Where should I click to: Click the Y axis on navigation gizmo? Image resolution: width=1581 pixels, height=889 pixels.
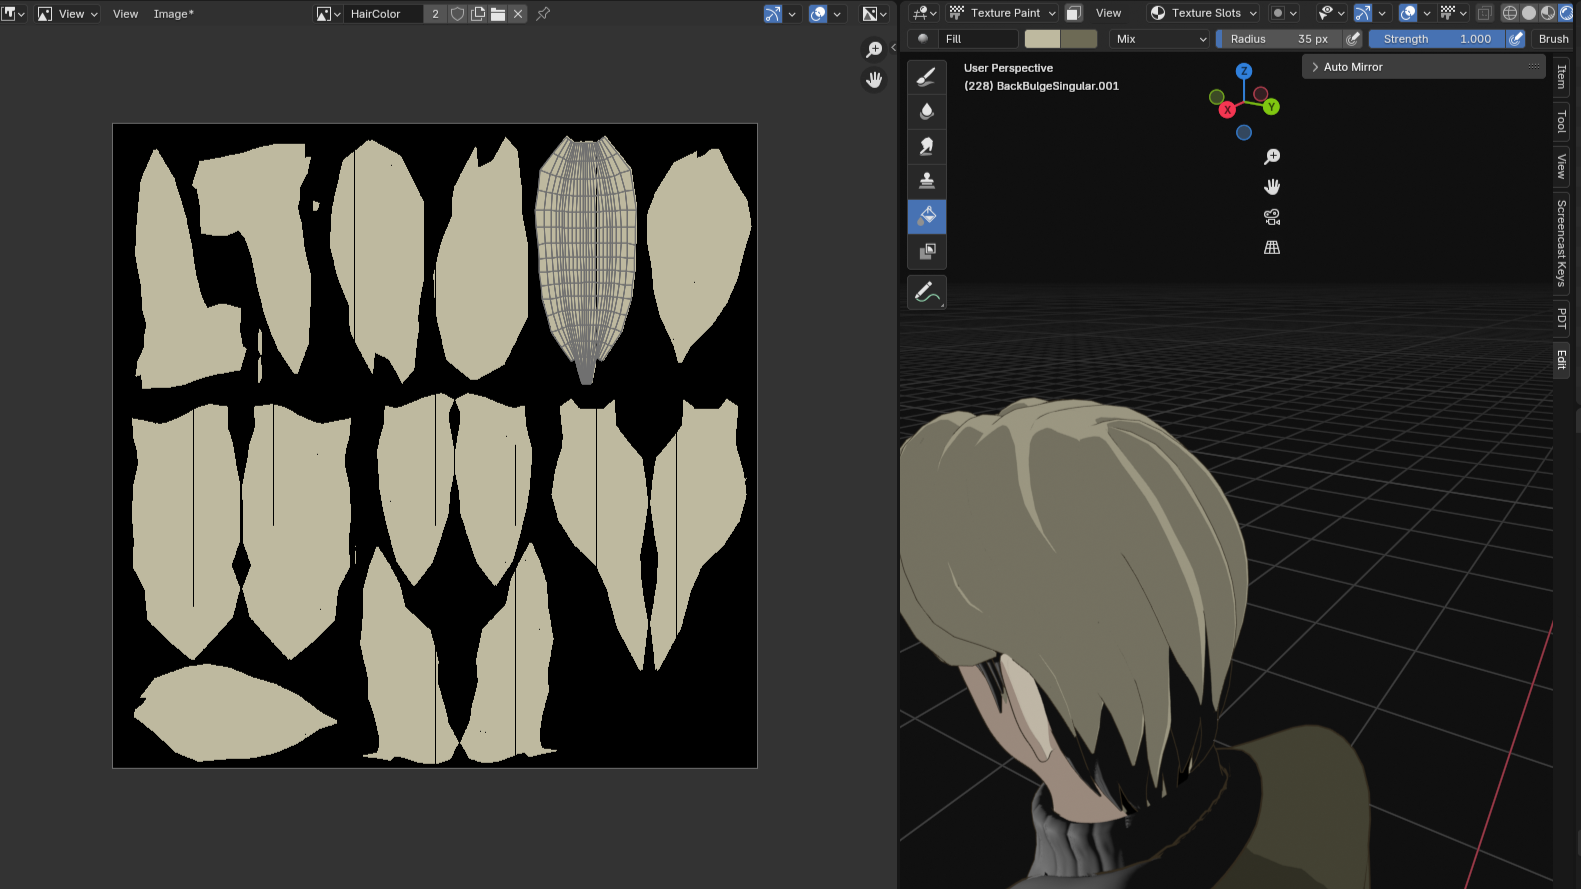coord(1271,107)
